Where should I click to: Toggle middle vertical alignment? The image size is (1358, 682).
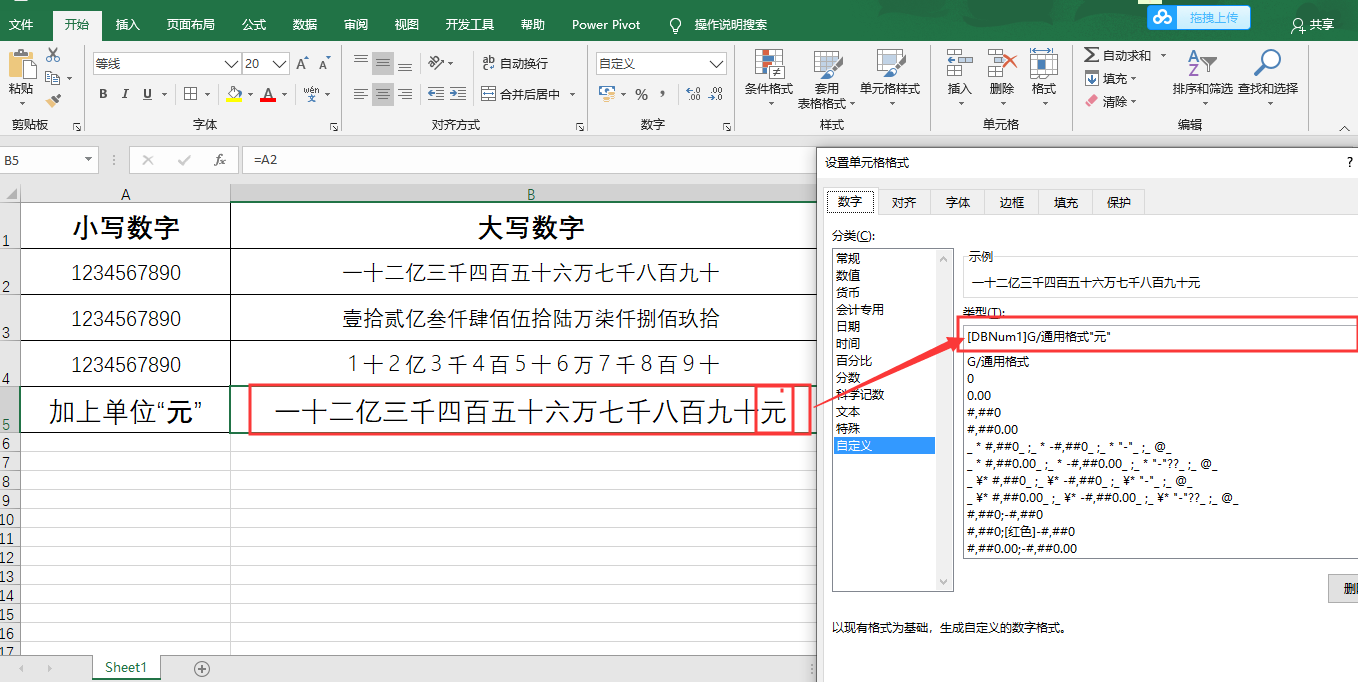(383, 63)
